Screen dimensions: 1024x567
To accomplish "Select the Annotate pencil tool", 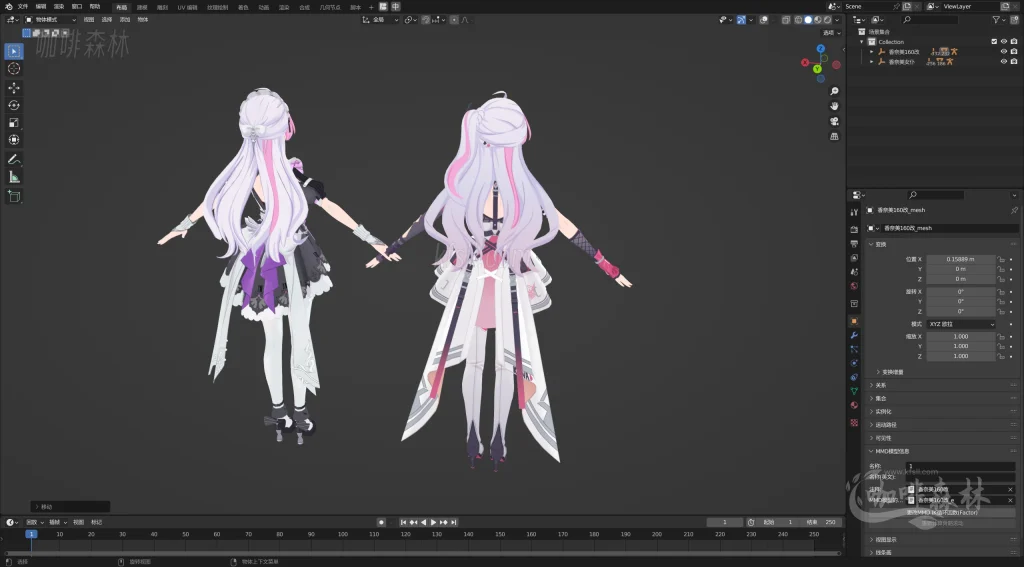I will point(14,159).
